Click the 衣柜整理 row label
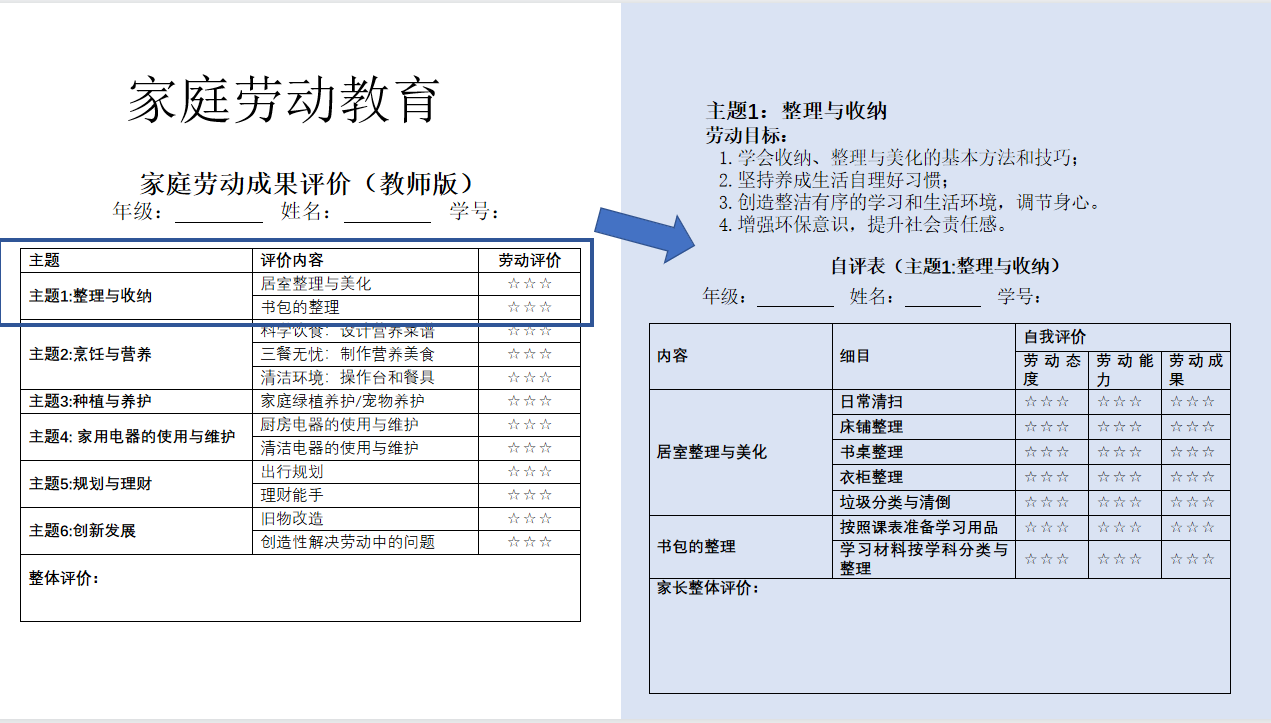 [872, 477]
